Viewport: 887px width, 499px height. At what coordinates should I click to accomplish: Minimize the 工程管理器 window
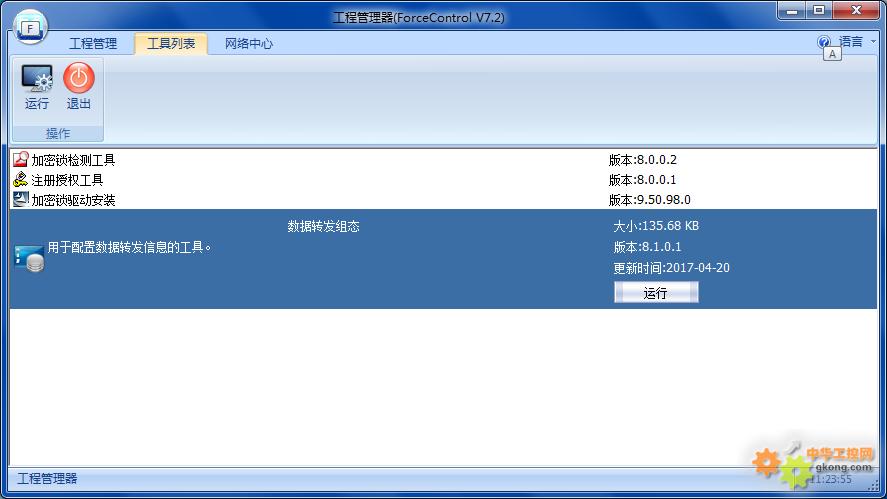point(791,11)
